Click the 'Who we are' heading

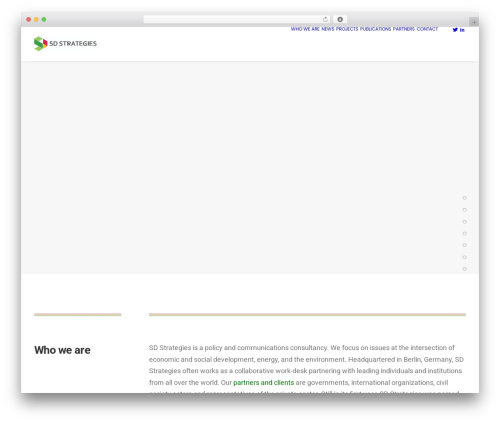click(62, 350)
